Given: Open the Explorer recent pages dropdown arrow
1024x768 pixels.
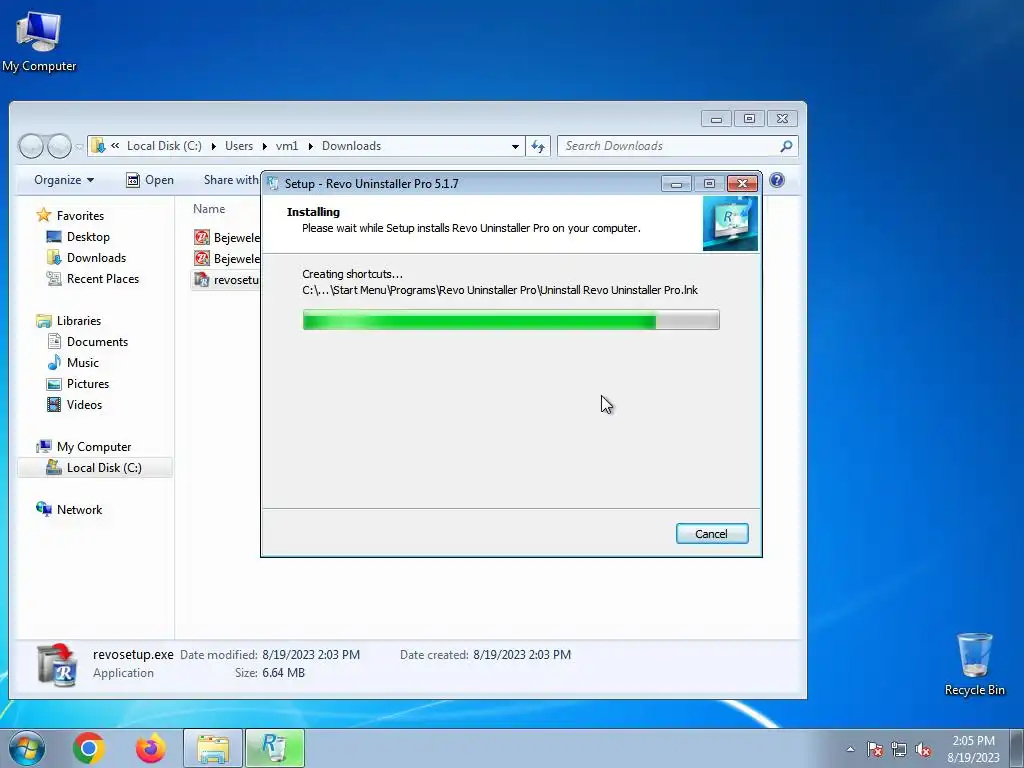Looking at the screenshot, I should pos(79,147).
